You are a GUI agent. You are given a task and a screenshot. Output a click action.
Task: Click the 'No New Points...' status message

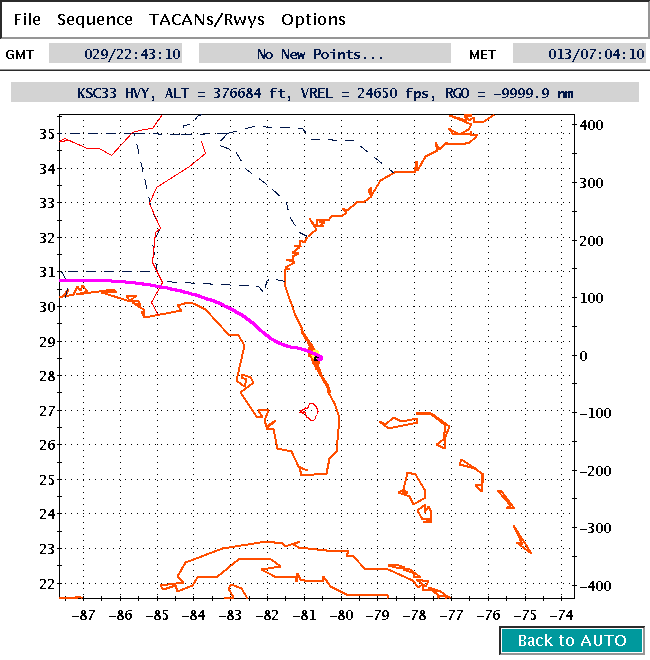[x=325, y=54]
